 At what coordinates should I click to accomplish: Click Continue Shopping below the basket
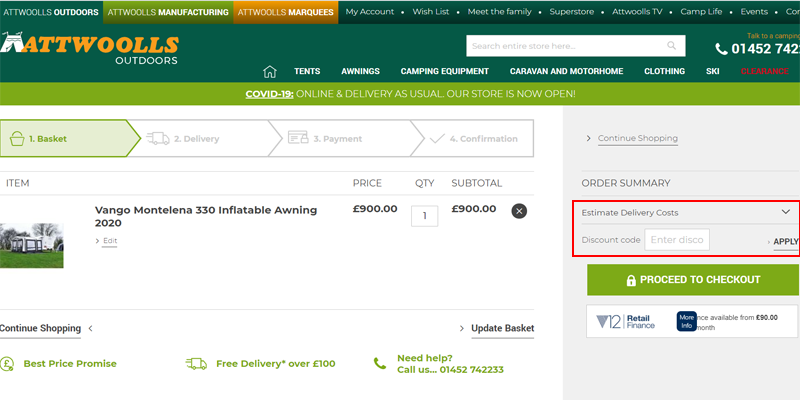pos(40,328)
